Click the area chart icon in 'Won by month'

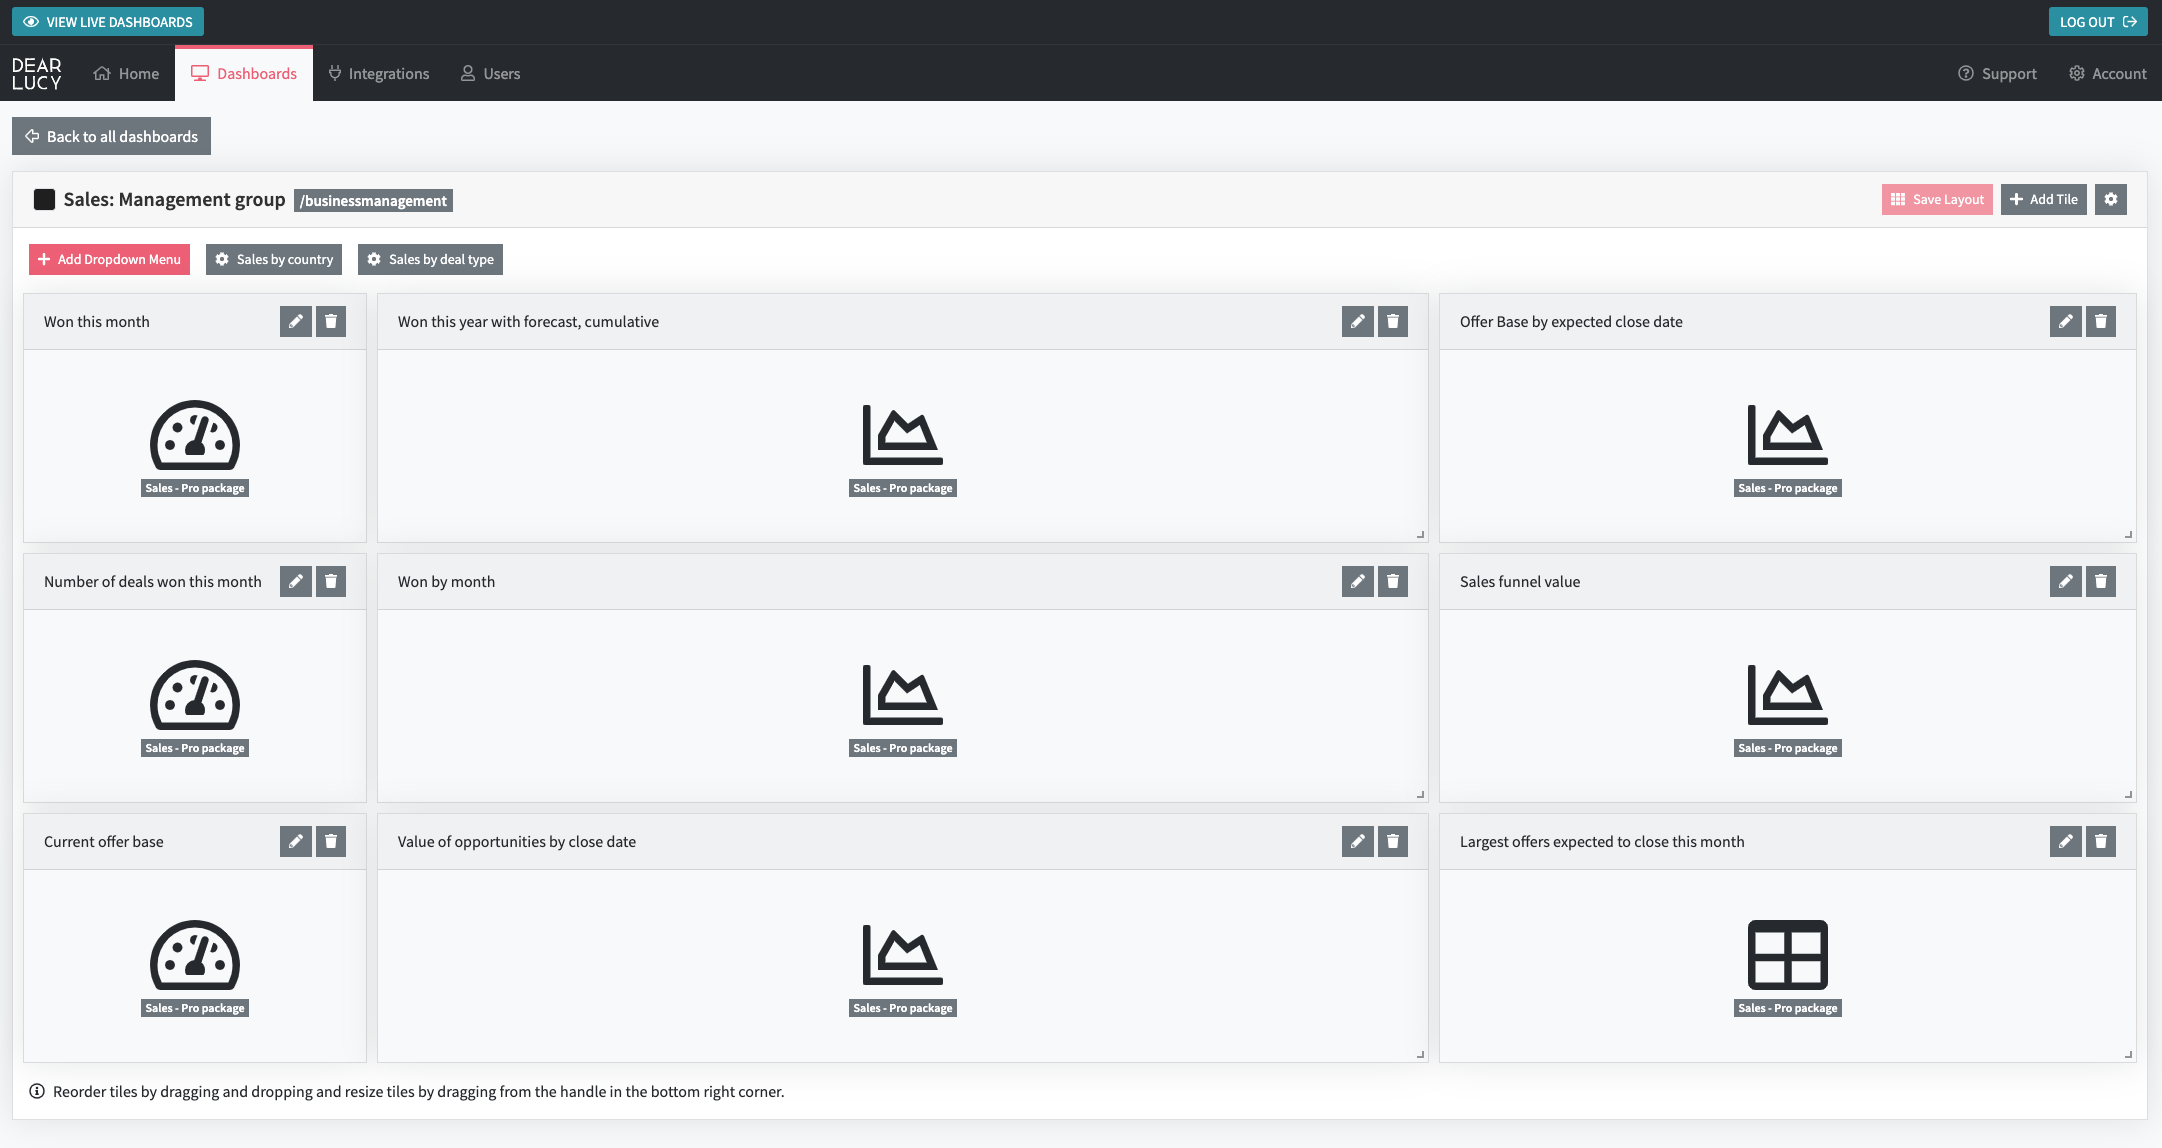click(902, 695)
